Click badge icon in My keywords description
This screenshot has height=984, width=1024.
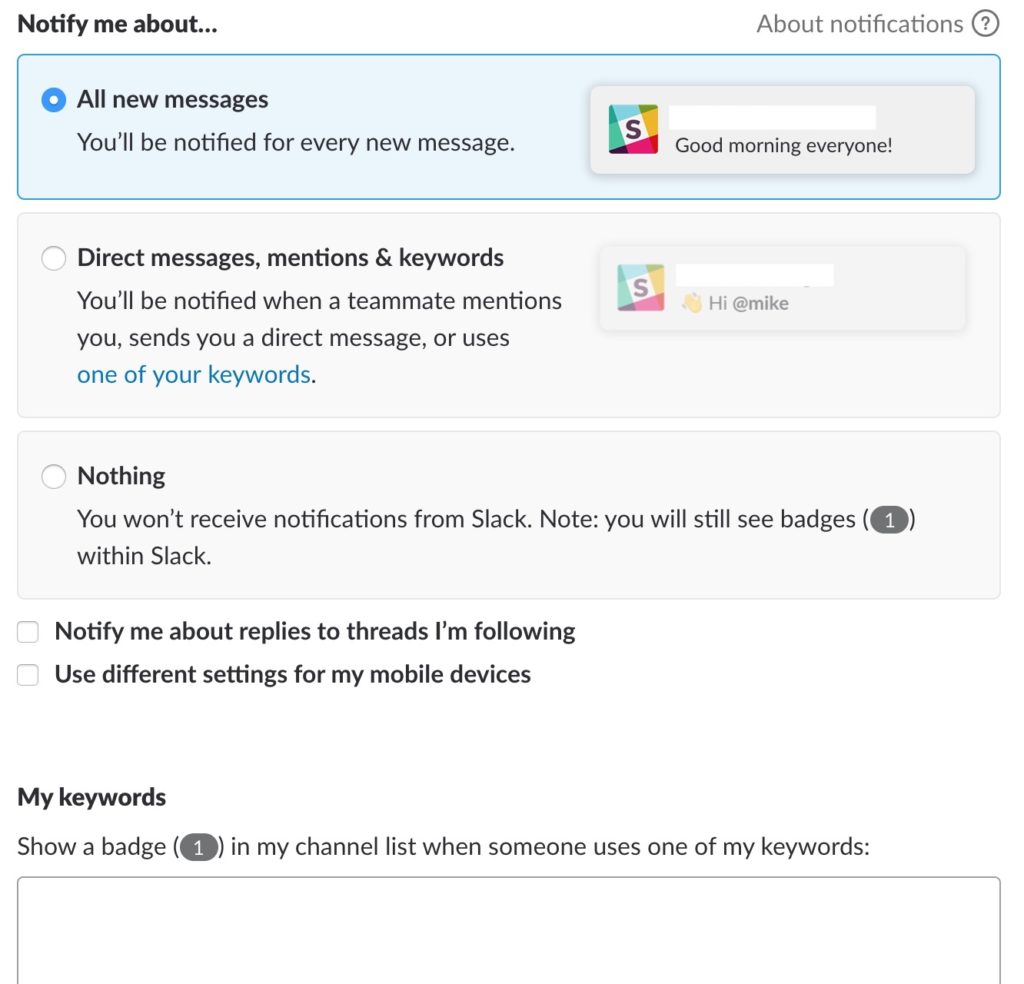[198, 848]
